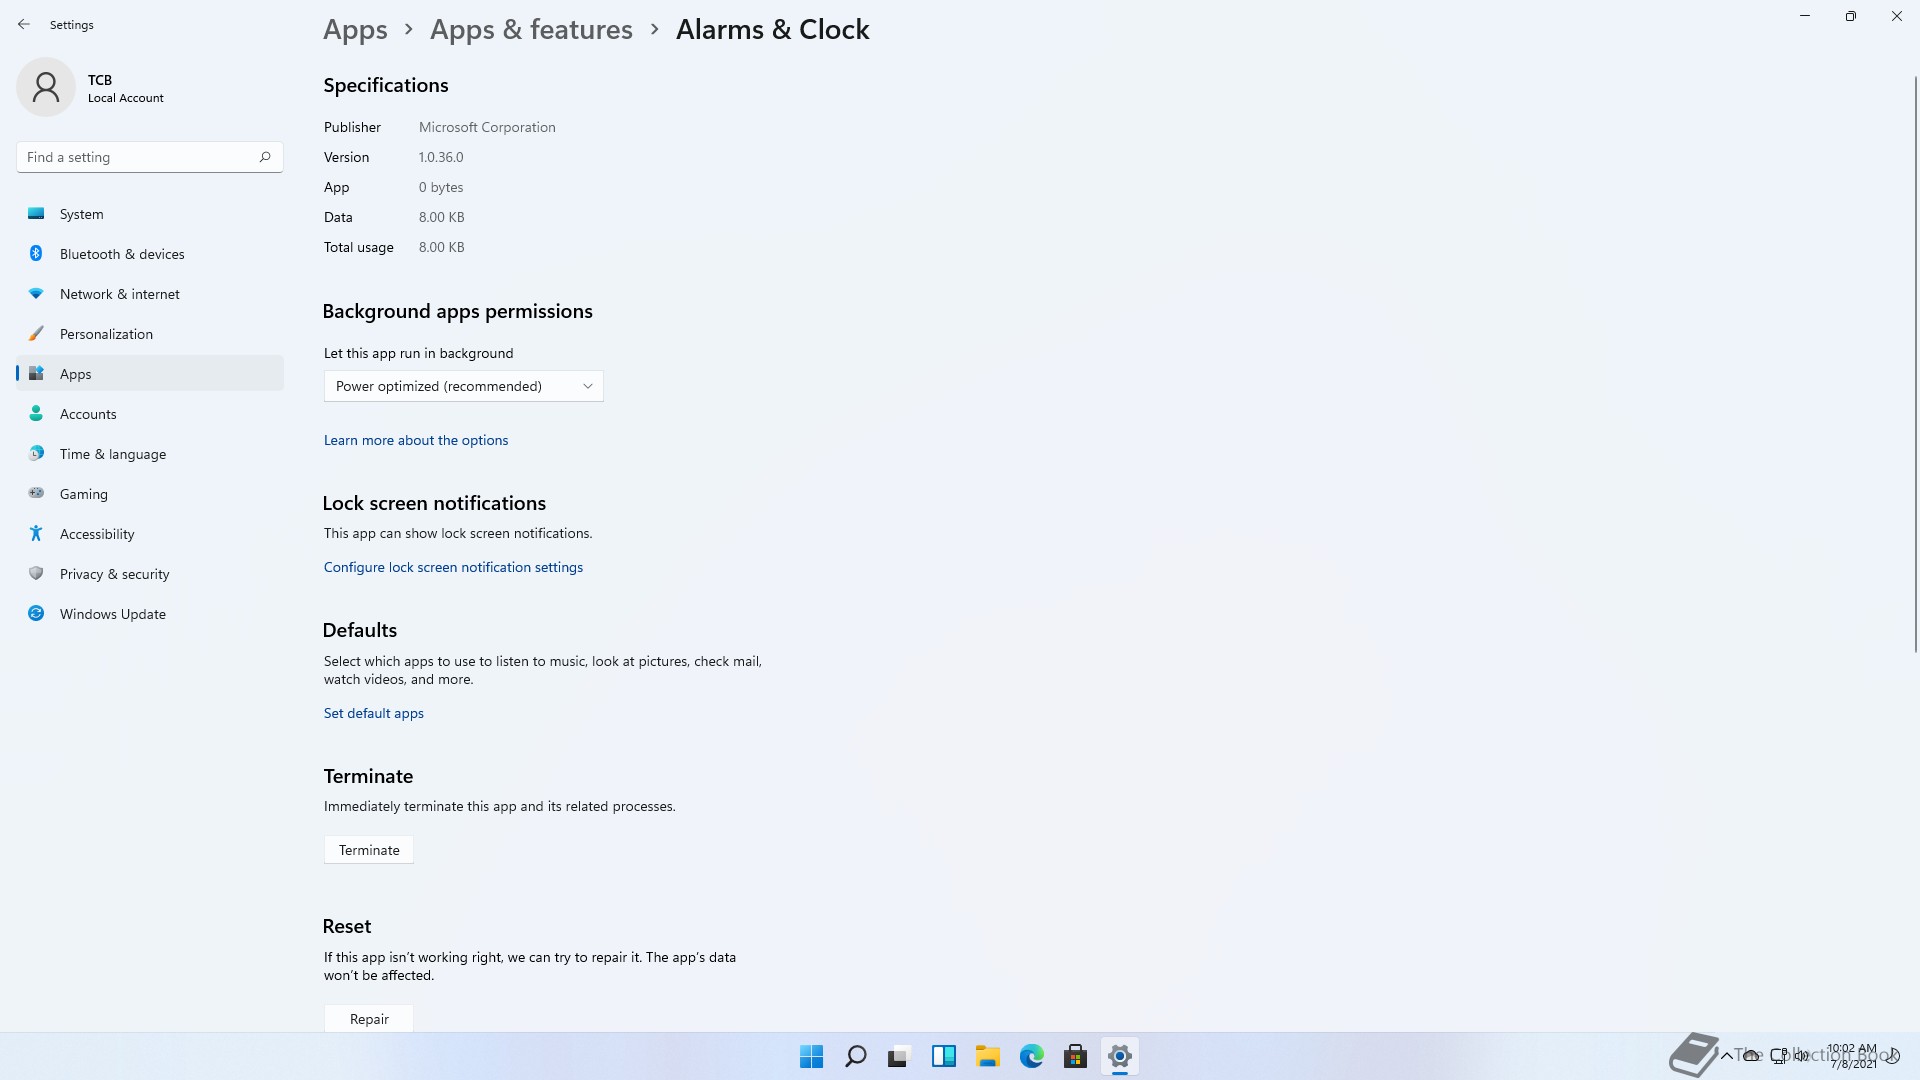The image size is (1920, 1080).
Task: Navigate to Apps & features breadcrumb
Action: [x=531, y=30]
